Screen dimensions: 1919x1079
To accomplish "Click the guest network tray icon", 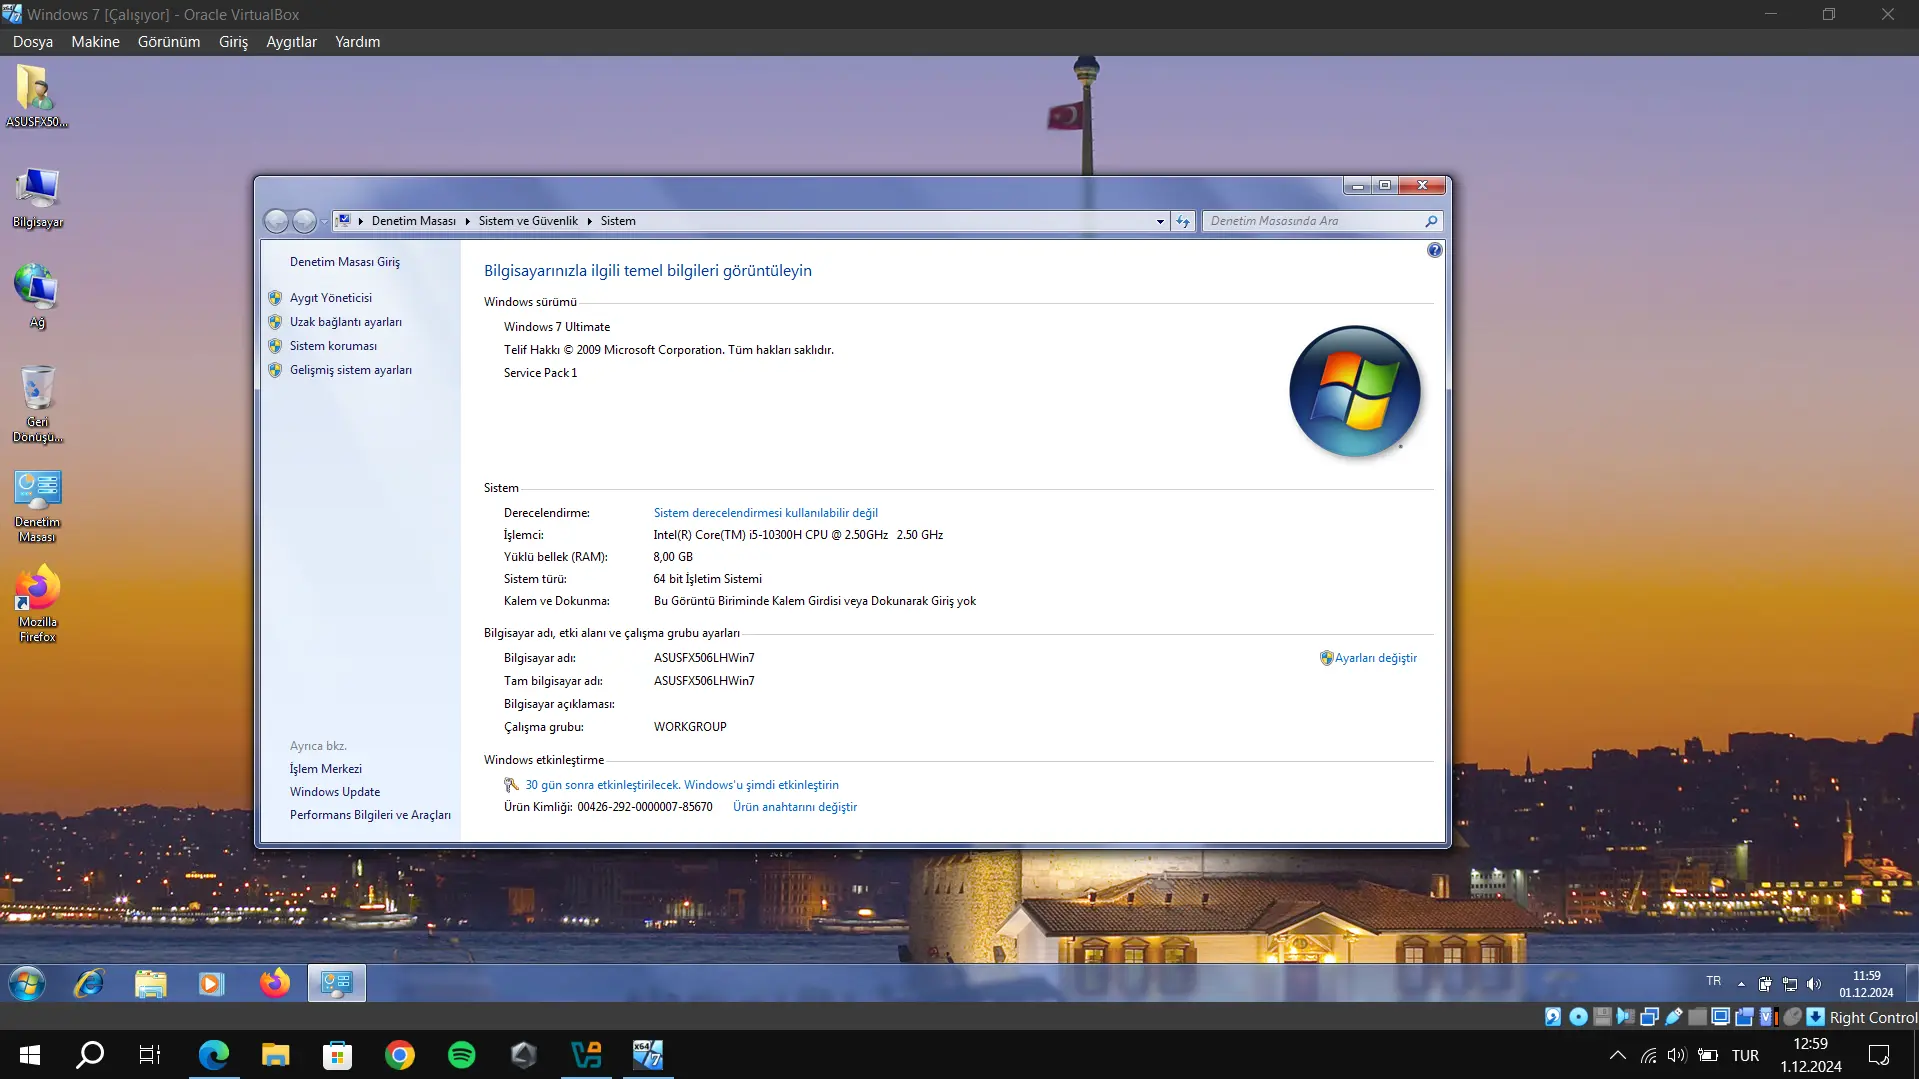I will [x=1790, y=984].
